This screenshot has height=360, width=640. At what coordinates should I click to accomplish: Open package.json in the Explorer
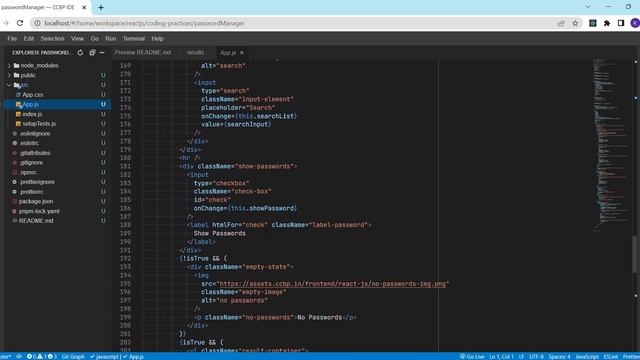[36, 201]
